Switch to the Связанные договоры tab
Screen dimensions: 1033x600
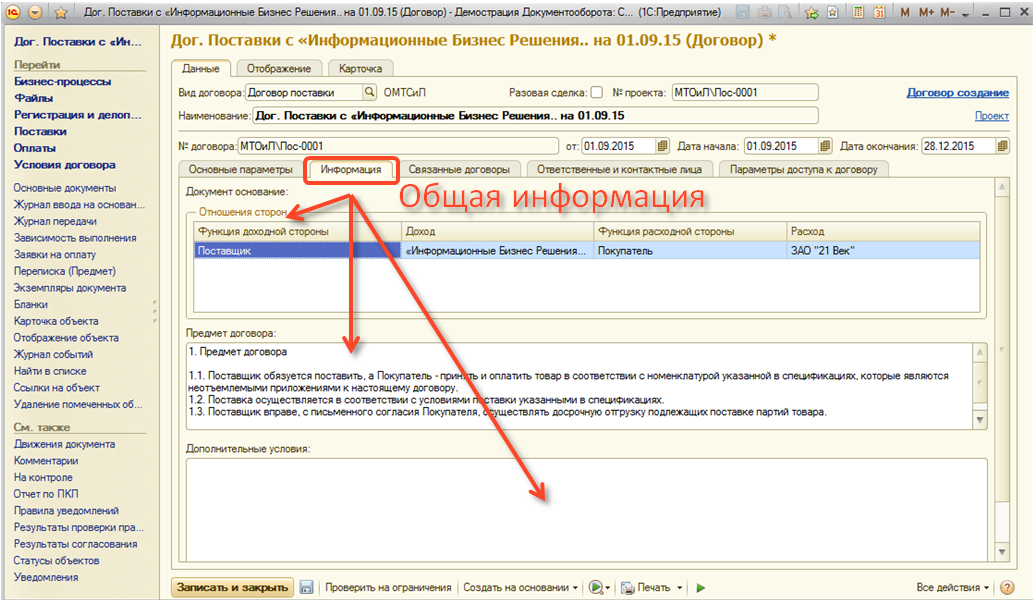pyautogui.click(x=465, y=169)
